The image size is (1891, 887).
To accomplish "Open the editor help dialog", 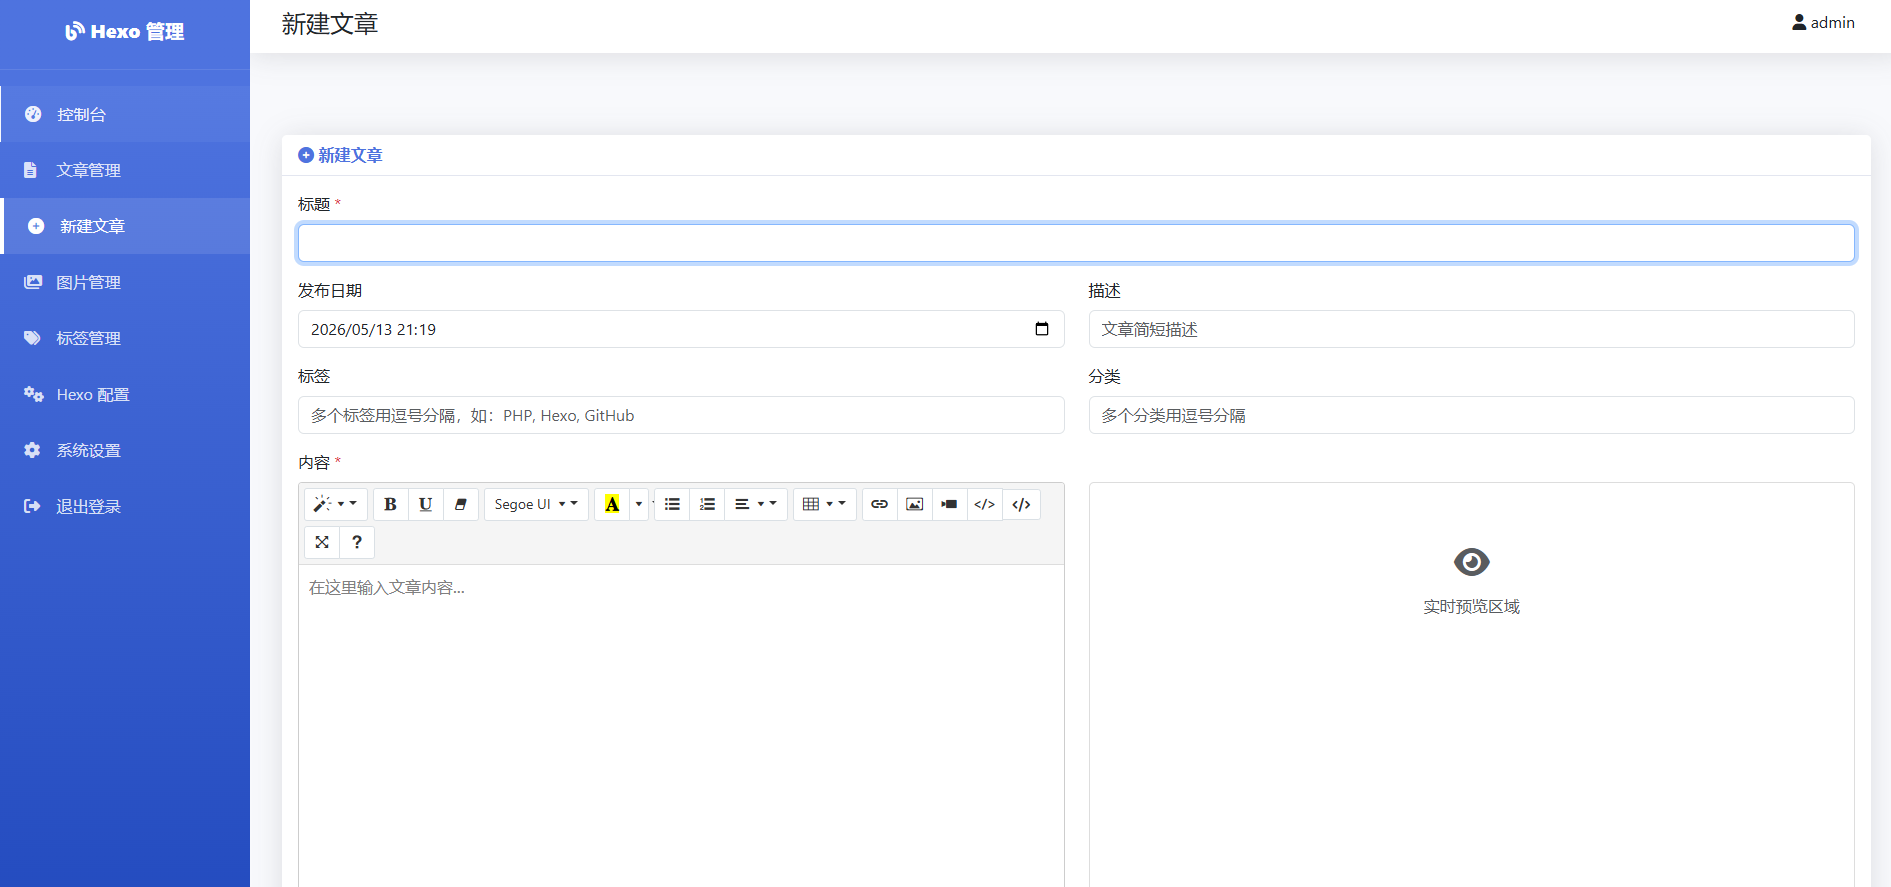I will pos(357,542).
